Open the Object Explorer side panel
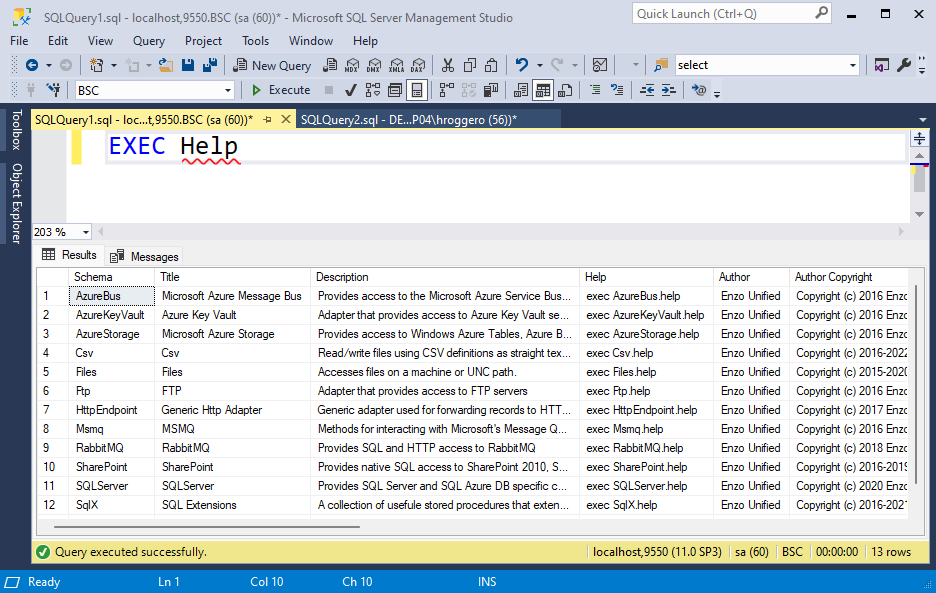Image resolution: width=936 pixels, height=593 pixels. click(16, 204)
